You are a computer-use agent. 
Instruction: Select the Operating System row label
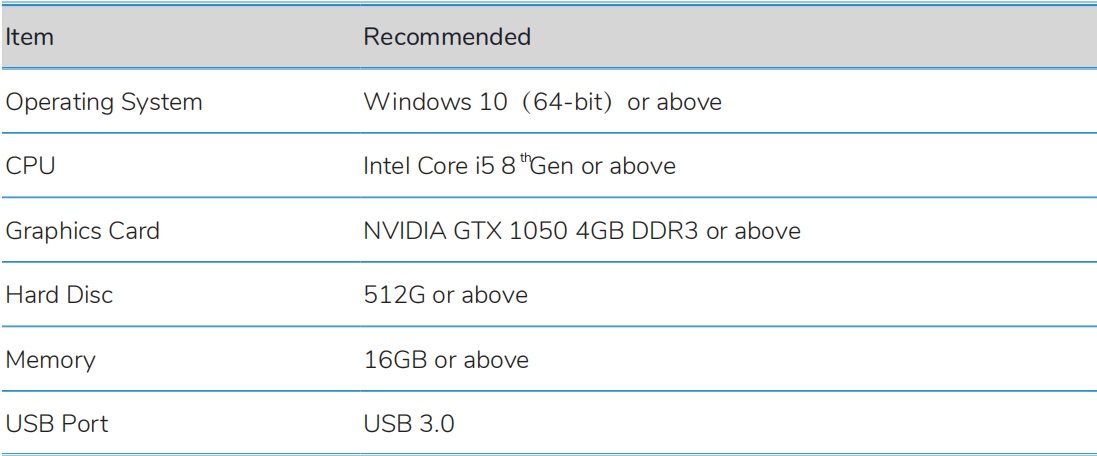pos(104,102)
